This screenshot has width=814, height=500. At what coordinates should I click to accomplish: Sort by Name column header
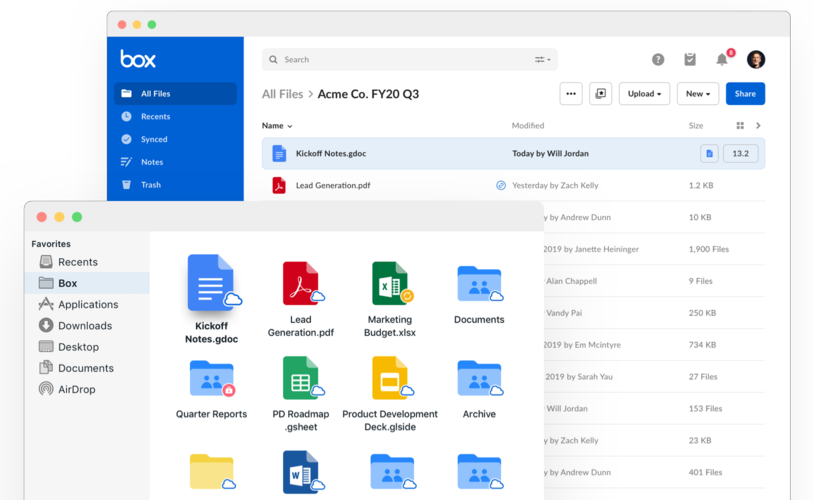pyautogui.click(x=277, y=126)
